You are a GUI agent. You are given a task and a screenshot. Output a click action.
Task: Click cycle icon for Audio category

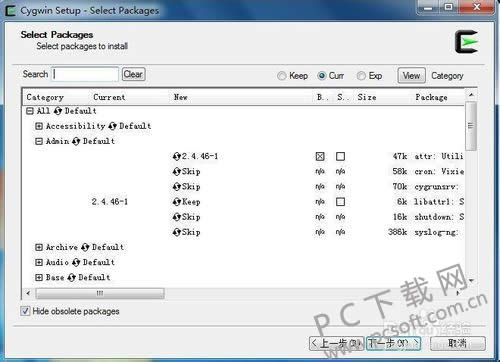click(76, 262)
